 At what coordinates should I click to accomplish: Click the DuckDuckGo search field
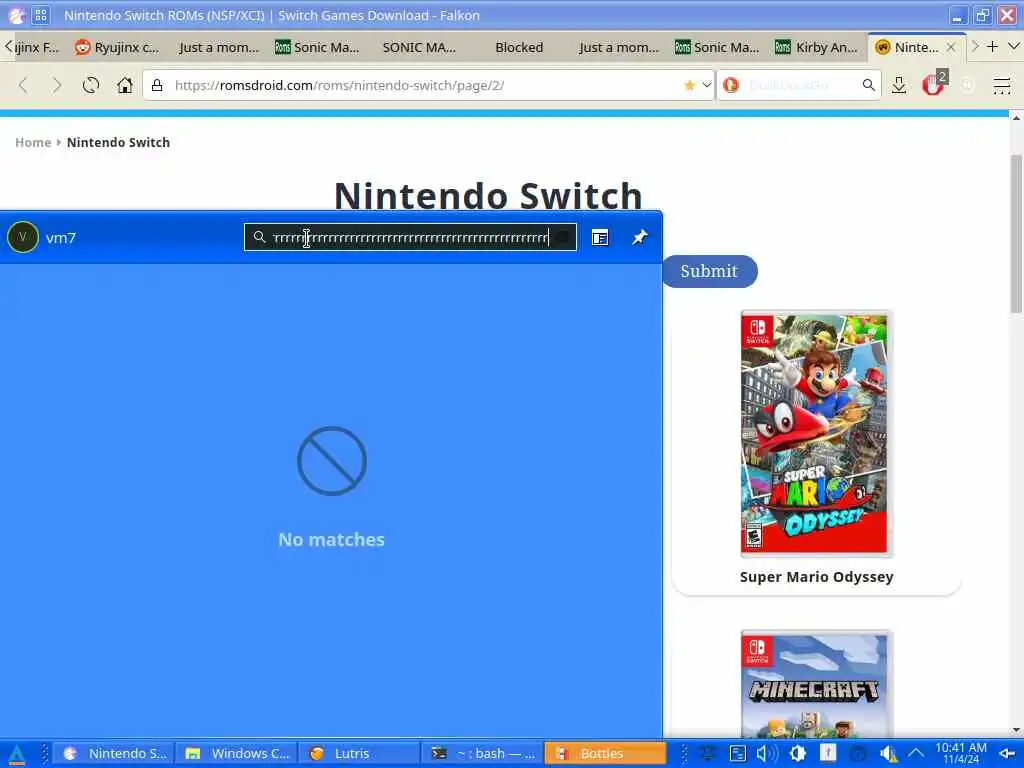(x=800, y=85)
